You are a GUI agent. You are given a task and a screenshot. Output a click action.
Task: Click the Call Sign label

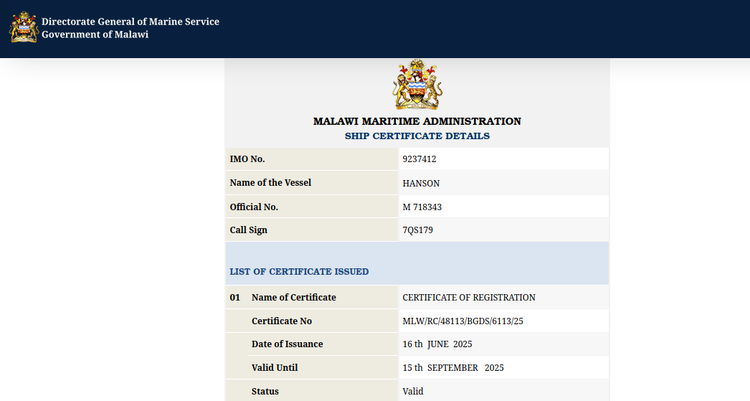tap(249, 230)
